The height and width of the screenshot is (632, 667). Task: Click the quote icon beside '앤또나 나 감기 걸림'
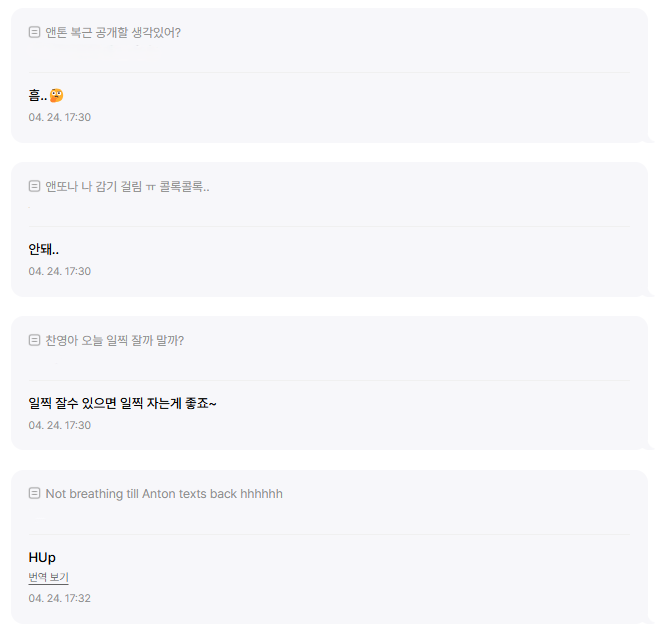[35, 186]
